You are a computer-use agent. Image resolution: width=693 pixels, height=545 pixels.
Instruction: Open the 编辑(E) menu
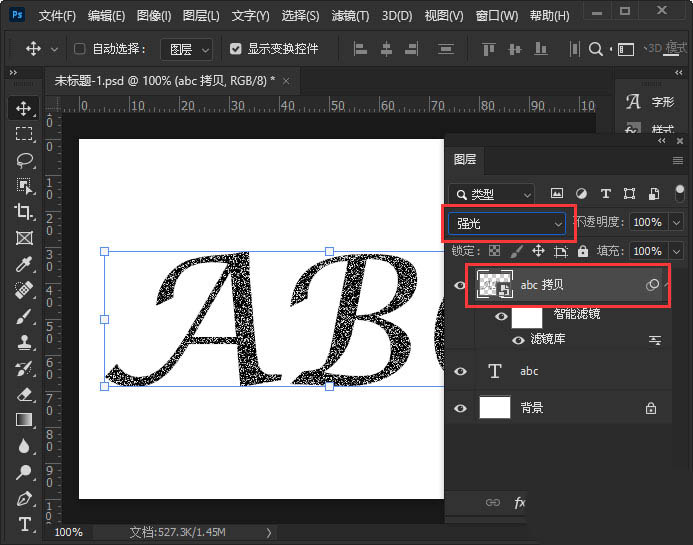[106, 16]
